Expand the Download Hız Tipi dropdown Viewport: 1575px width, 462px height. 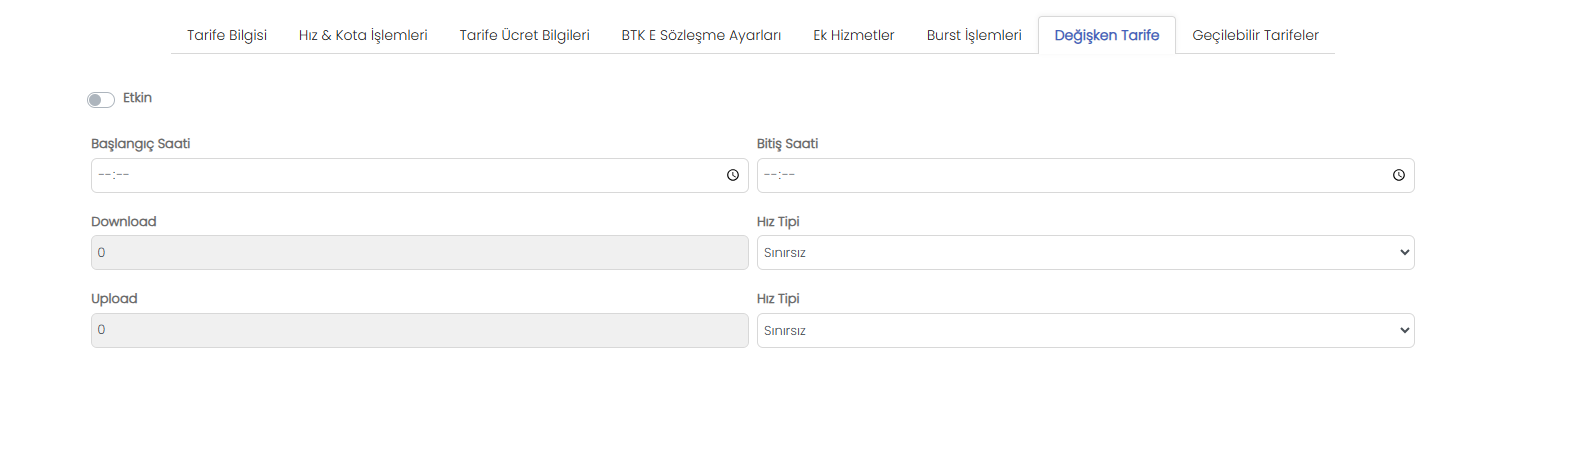click(x=1085, y=253)
